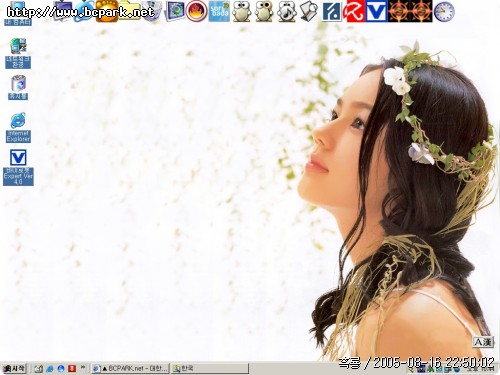Launch the blue 'fa' icon
This screenshot has width=500, height=375.
point(332,11)
